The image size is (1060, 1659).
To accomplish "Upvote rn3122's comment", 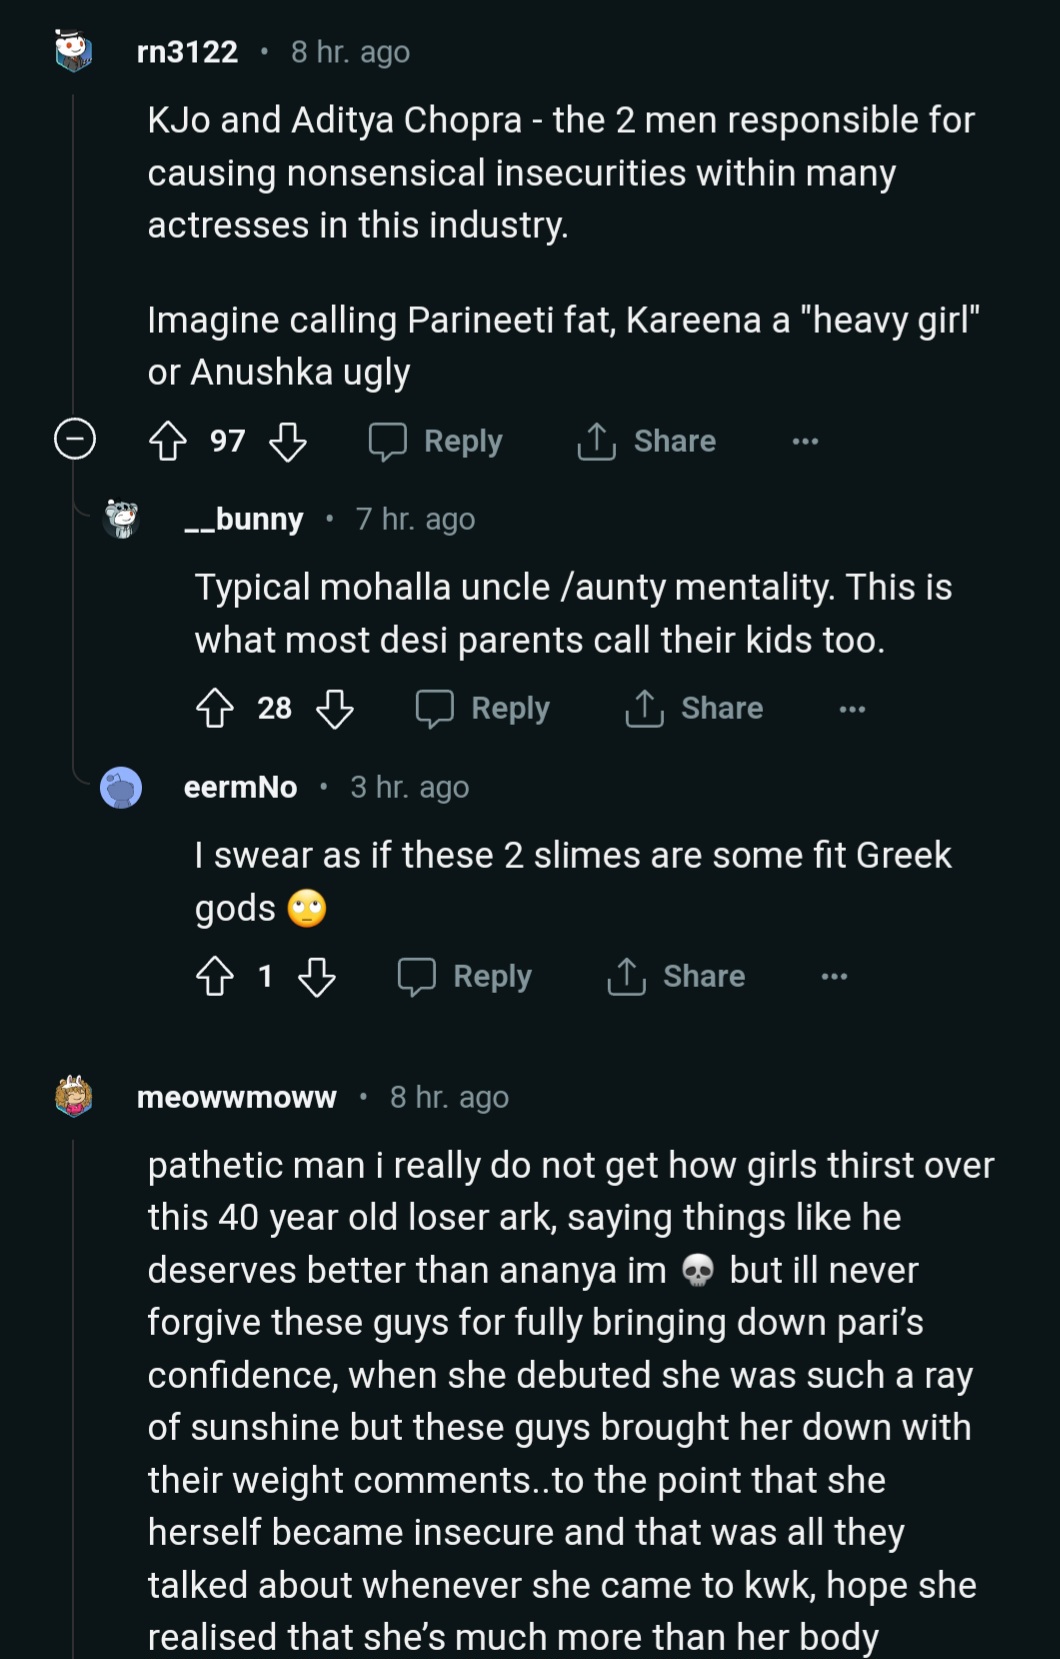I will click(168, 441).
